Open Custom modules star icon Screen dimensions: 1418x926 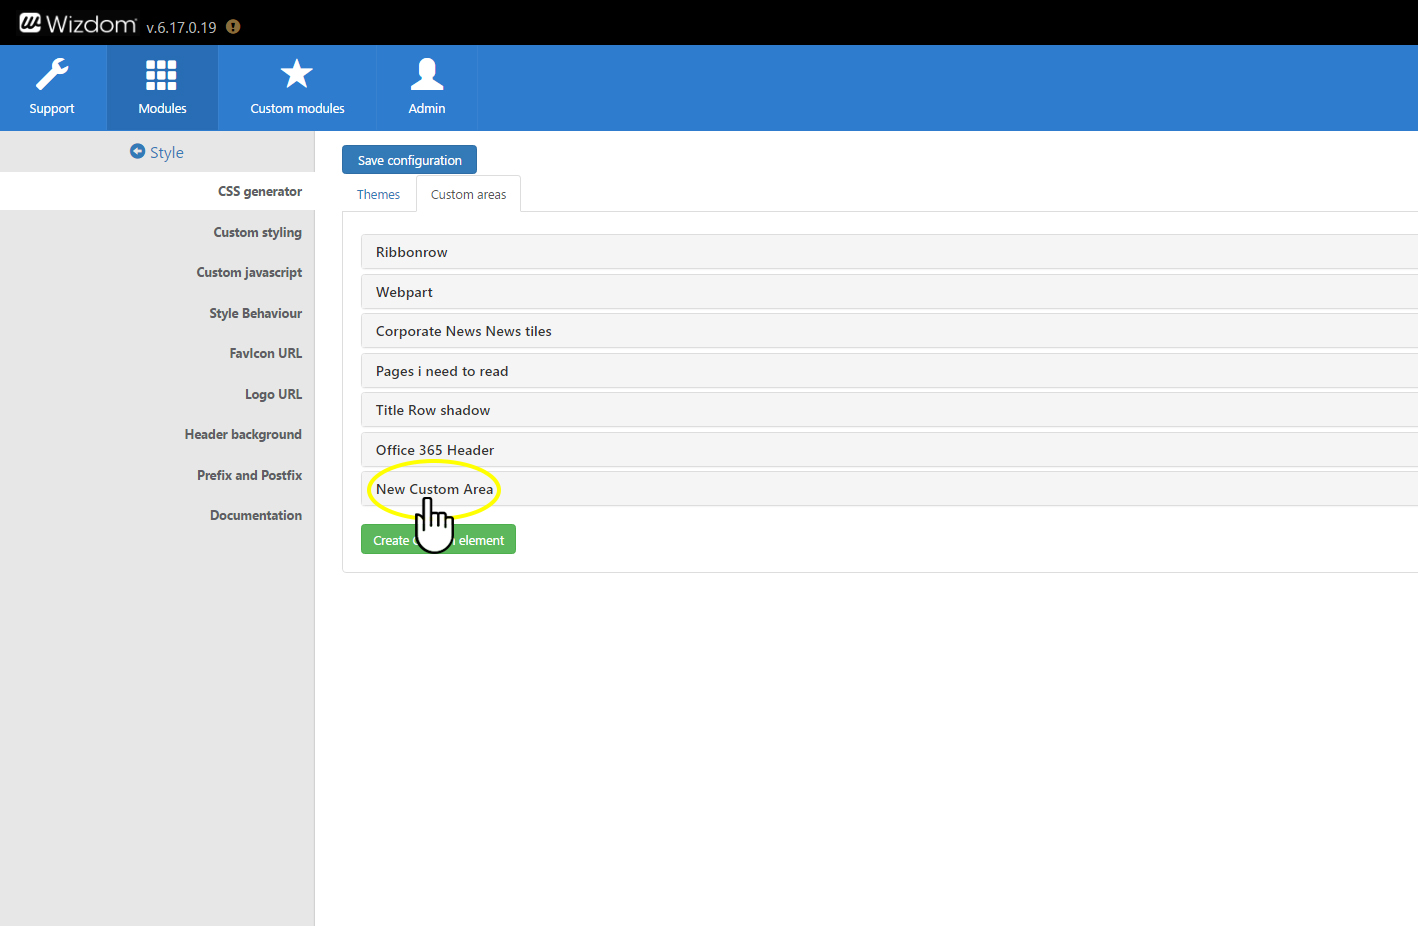pos(297,74)
